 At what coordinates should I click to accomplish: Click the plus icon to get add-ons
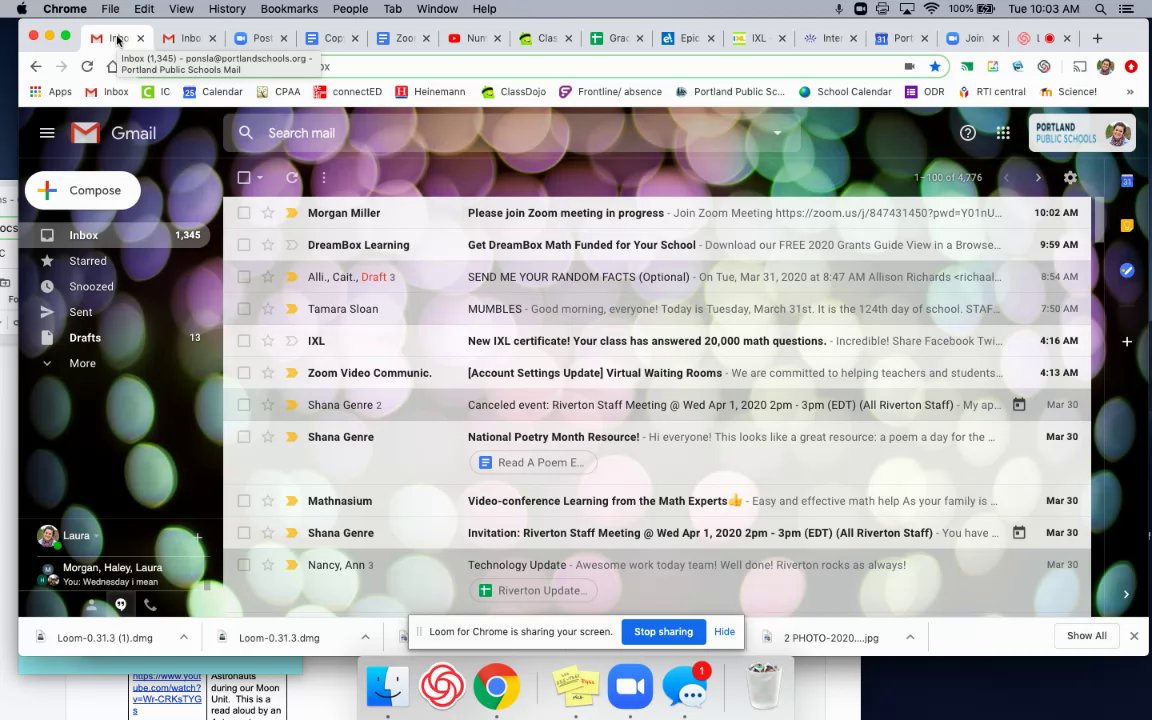[1127, 342]
